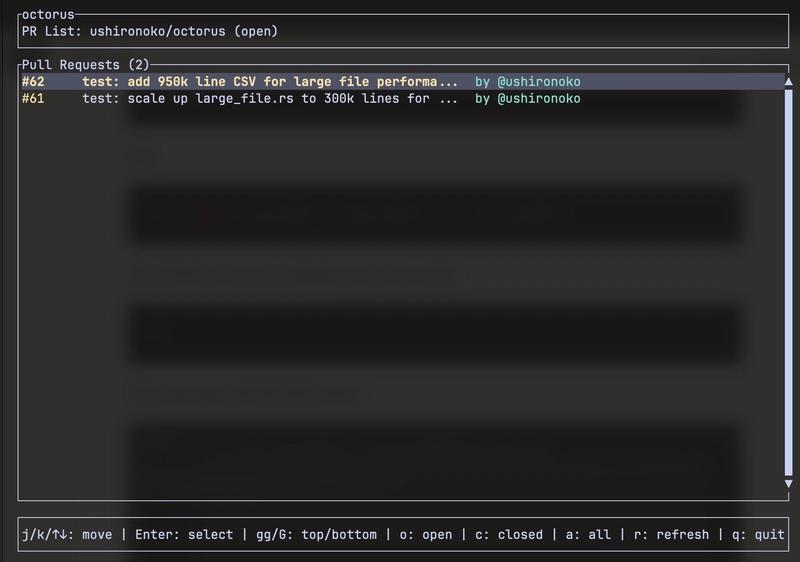The height and width of the screenshot is (562, 800).
Task: Click the 'PR List: ushironoko/octorus (open)' header text
Action: pyautogui.click(x=150, y=32)
